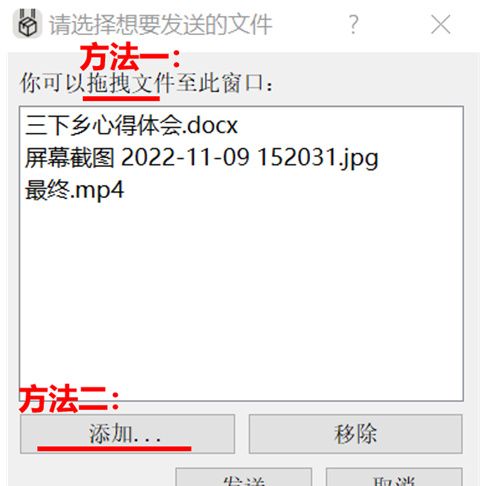Screen dimensions: 480x486
Task: Select 最终.mp4 in the file list
Action: pyautogui.click(x=74, y=190)
